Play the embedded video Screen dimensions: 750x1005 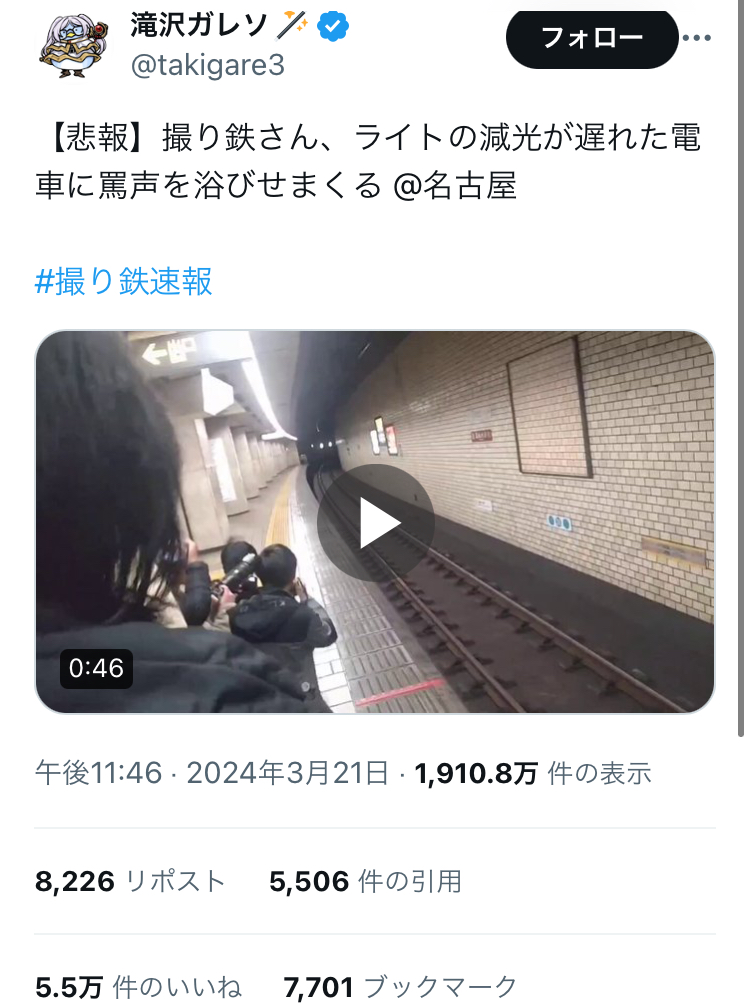click(x=376, y=523)
